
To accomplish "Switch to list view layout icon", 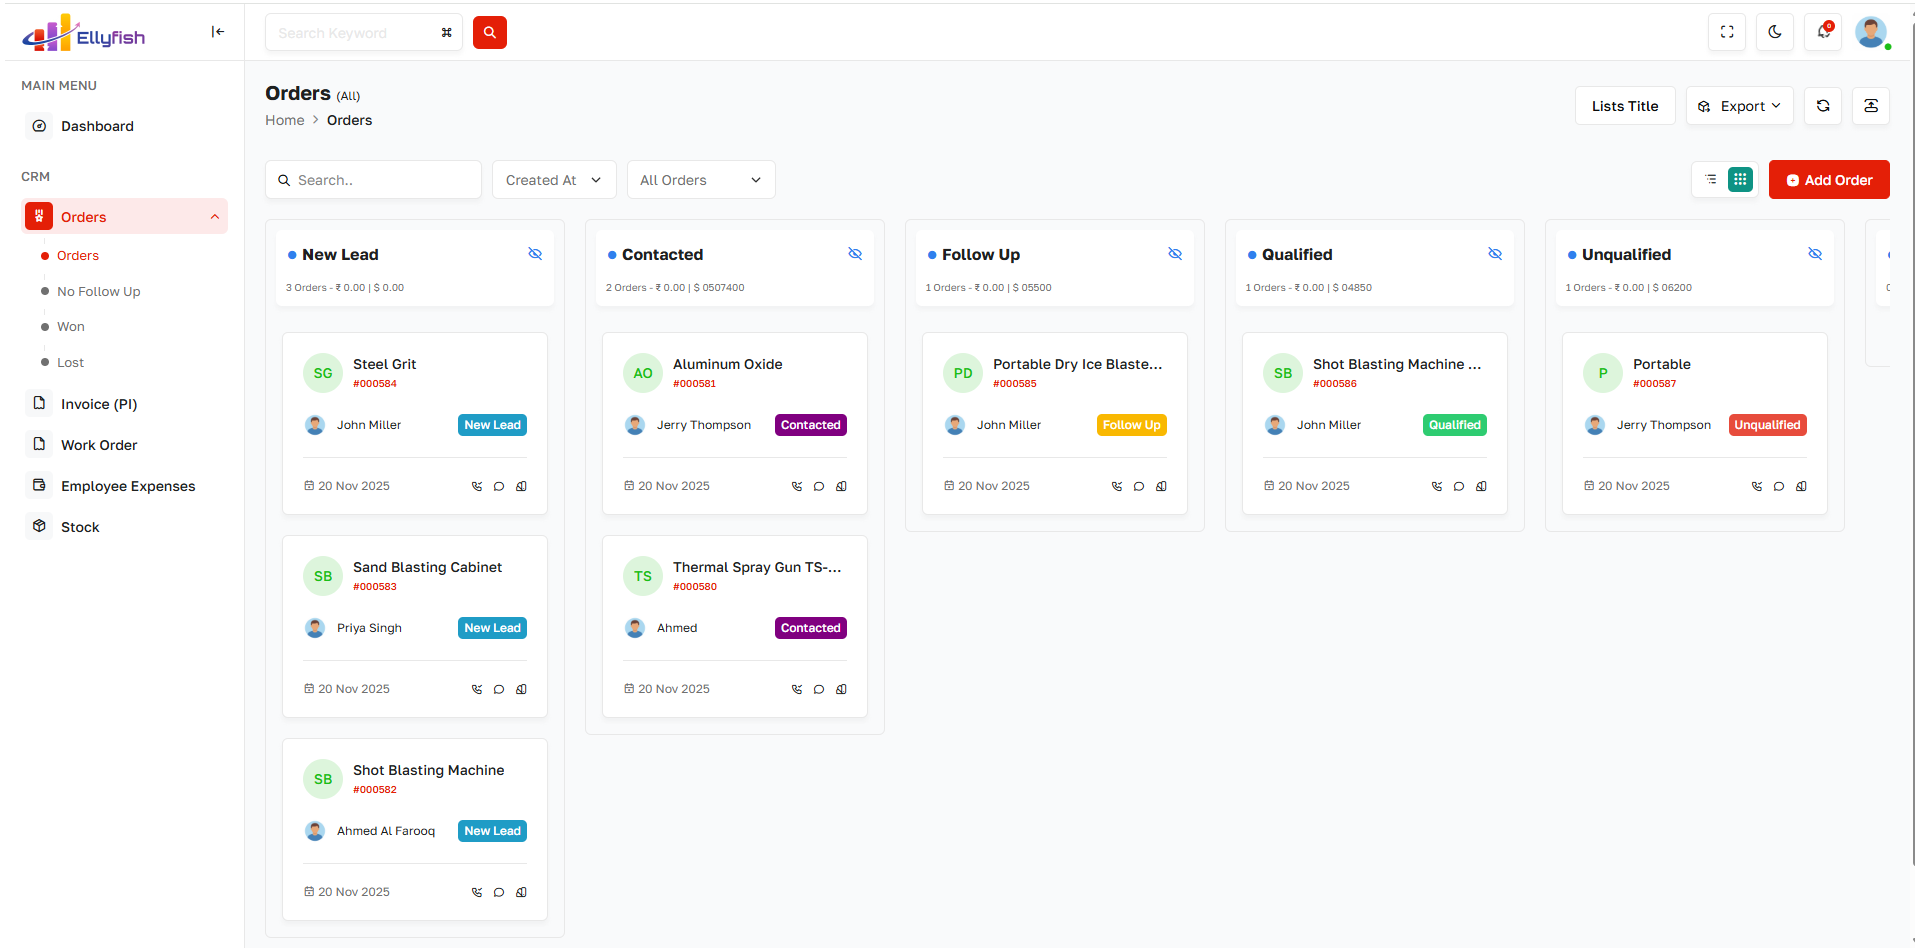I will 1711,179.
